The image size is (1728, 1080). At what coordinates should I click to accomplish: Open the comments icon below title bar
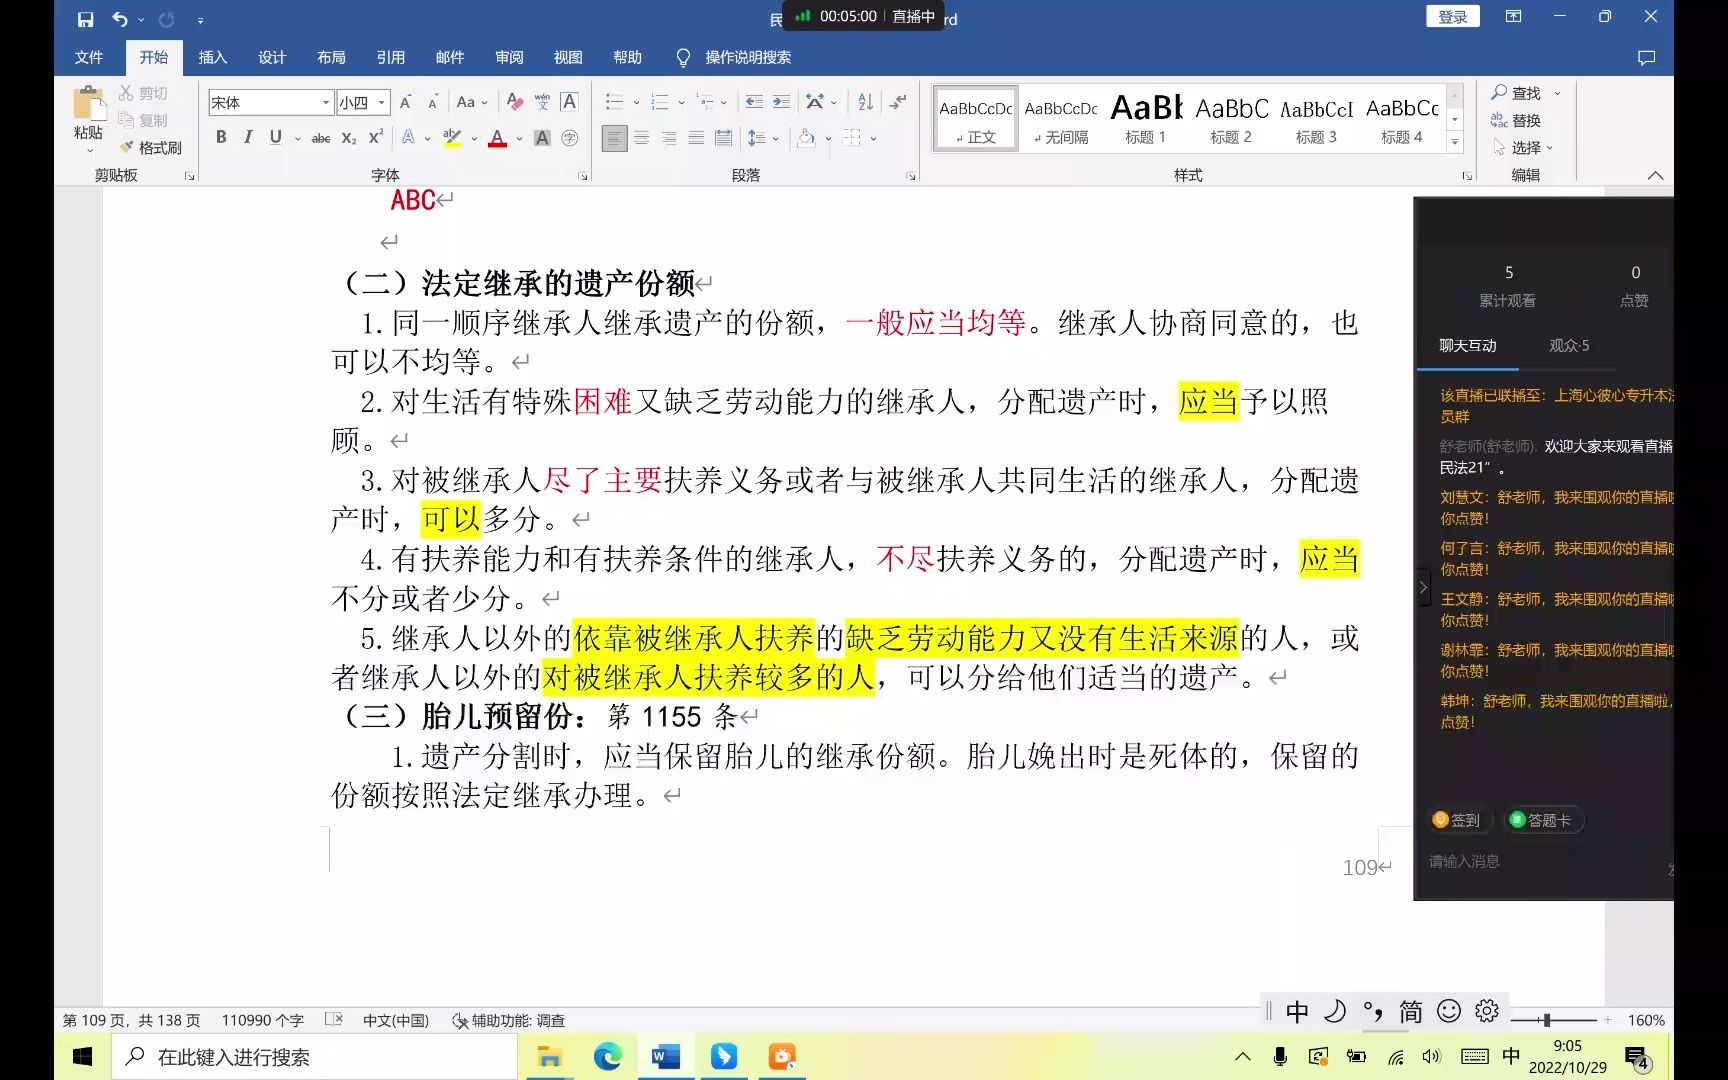pyautogui.click(x=1646, y=58)
